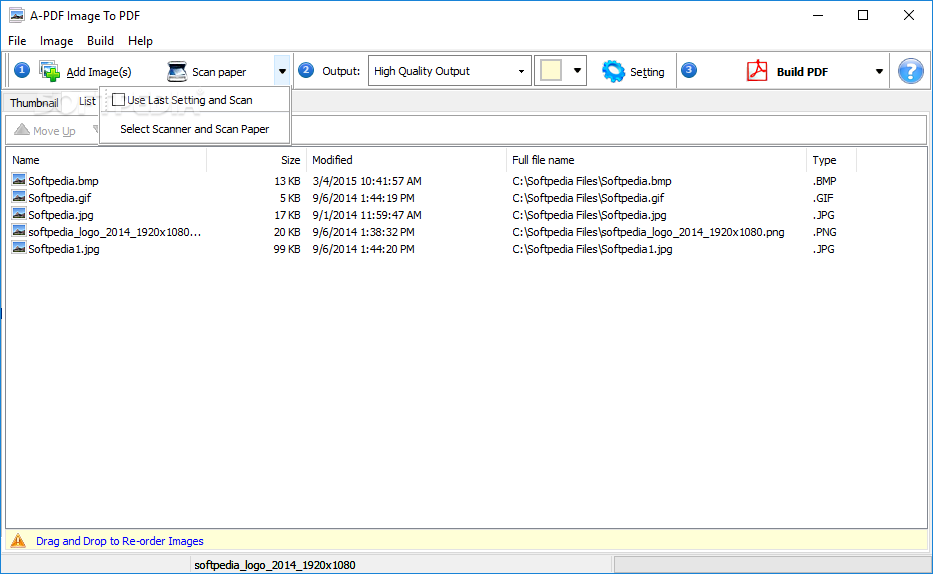Image resolution: width=933 pixels, height=574 pixels.
Task: Click the Build PDF button label
Action: (x=802, y=72)
